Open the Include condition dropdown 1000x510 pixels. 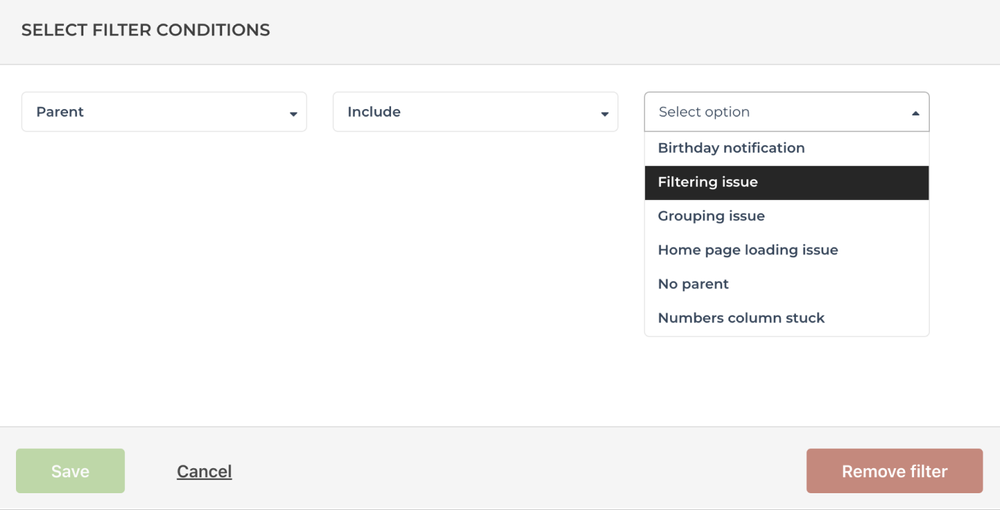pyautogui.click(x=475, y=112)
